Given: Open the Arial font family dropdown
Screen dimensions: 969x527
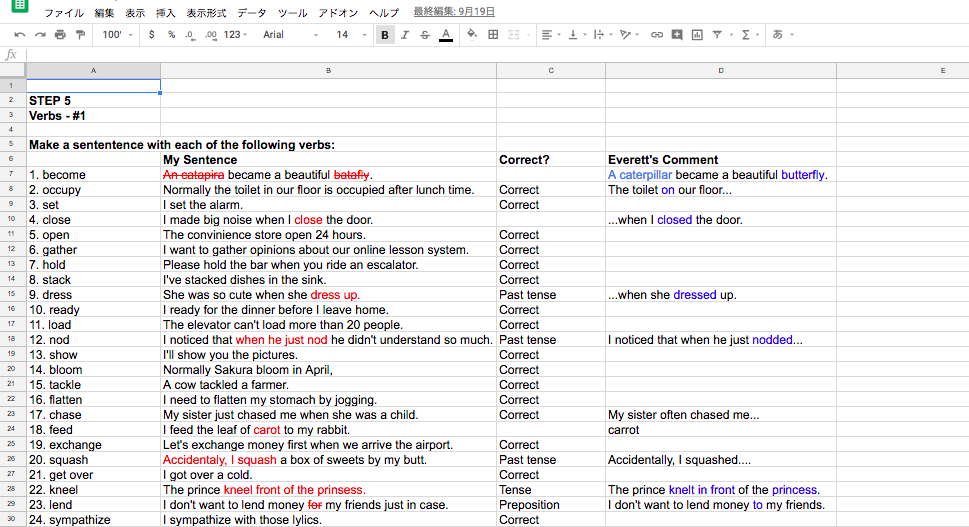Looking at the screenshot, I should click(x=290, y=35).
